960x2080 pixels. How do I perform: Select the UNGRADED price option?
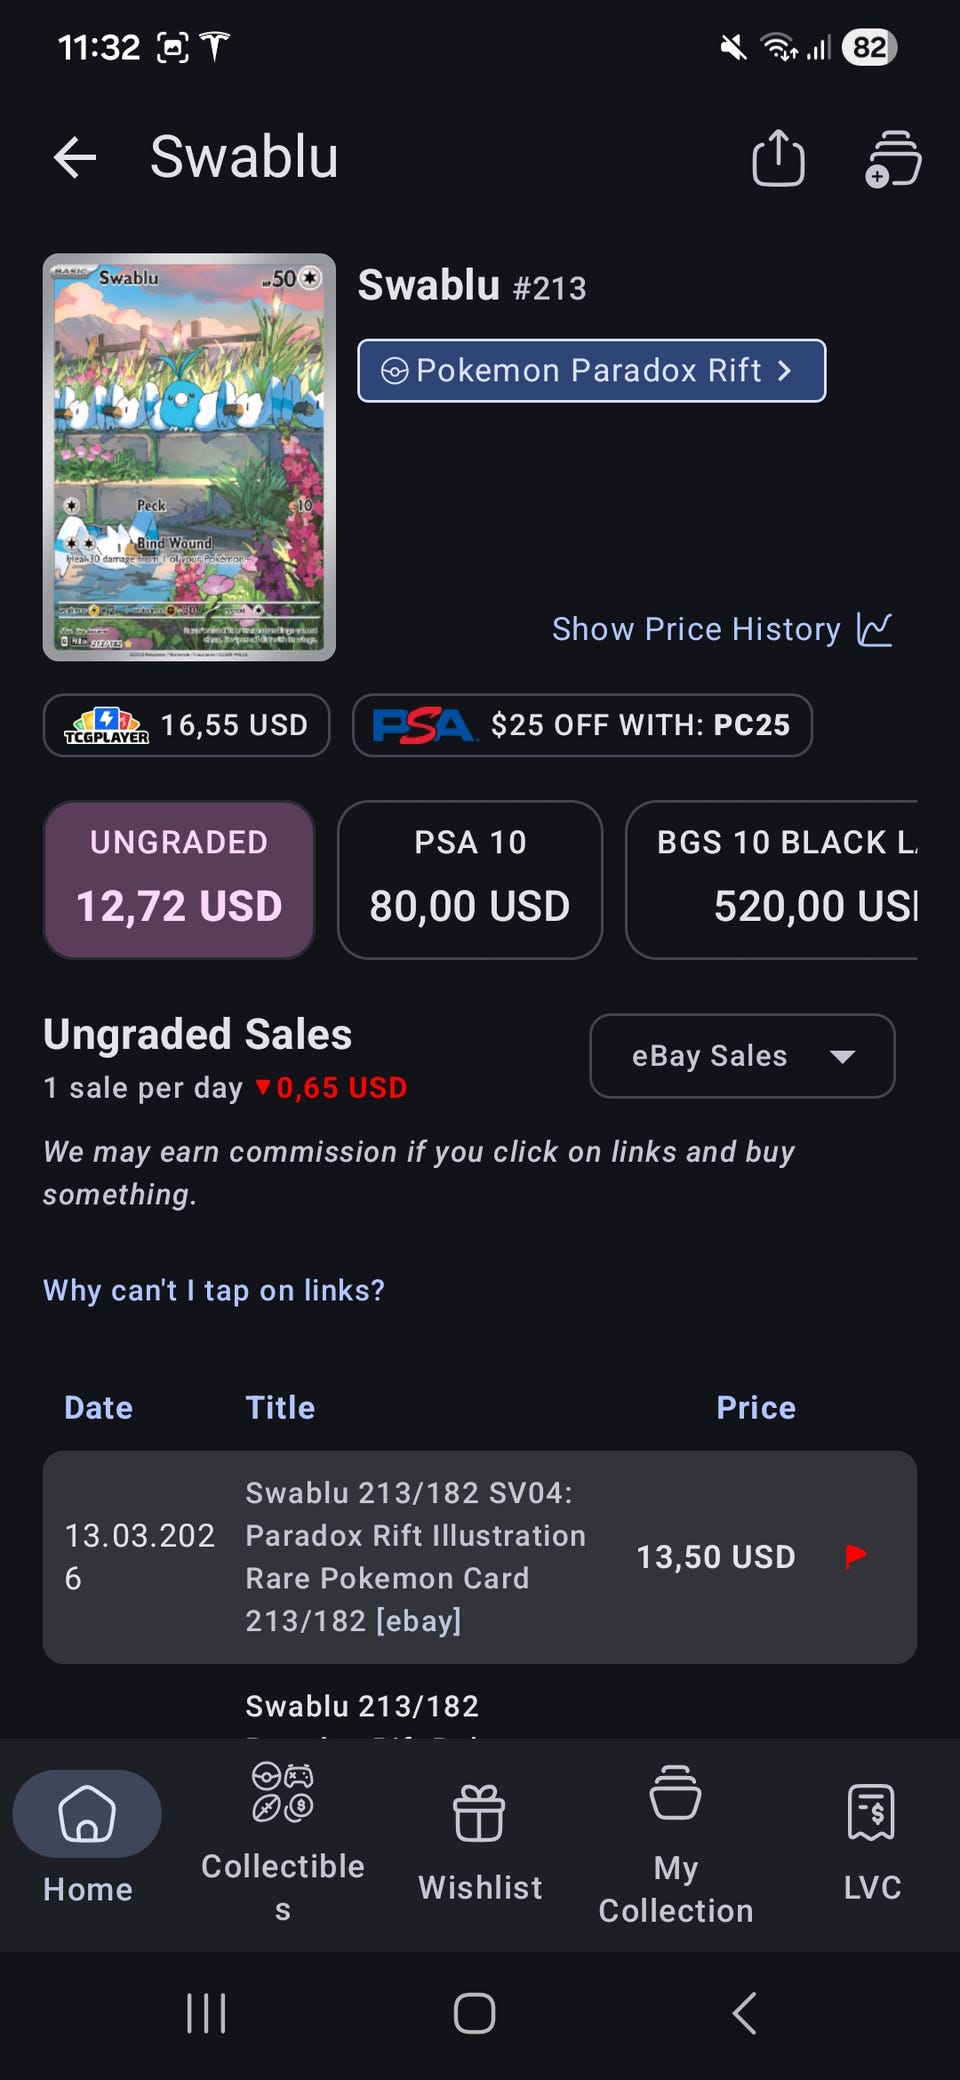pos(179,880)
